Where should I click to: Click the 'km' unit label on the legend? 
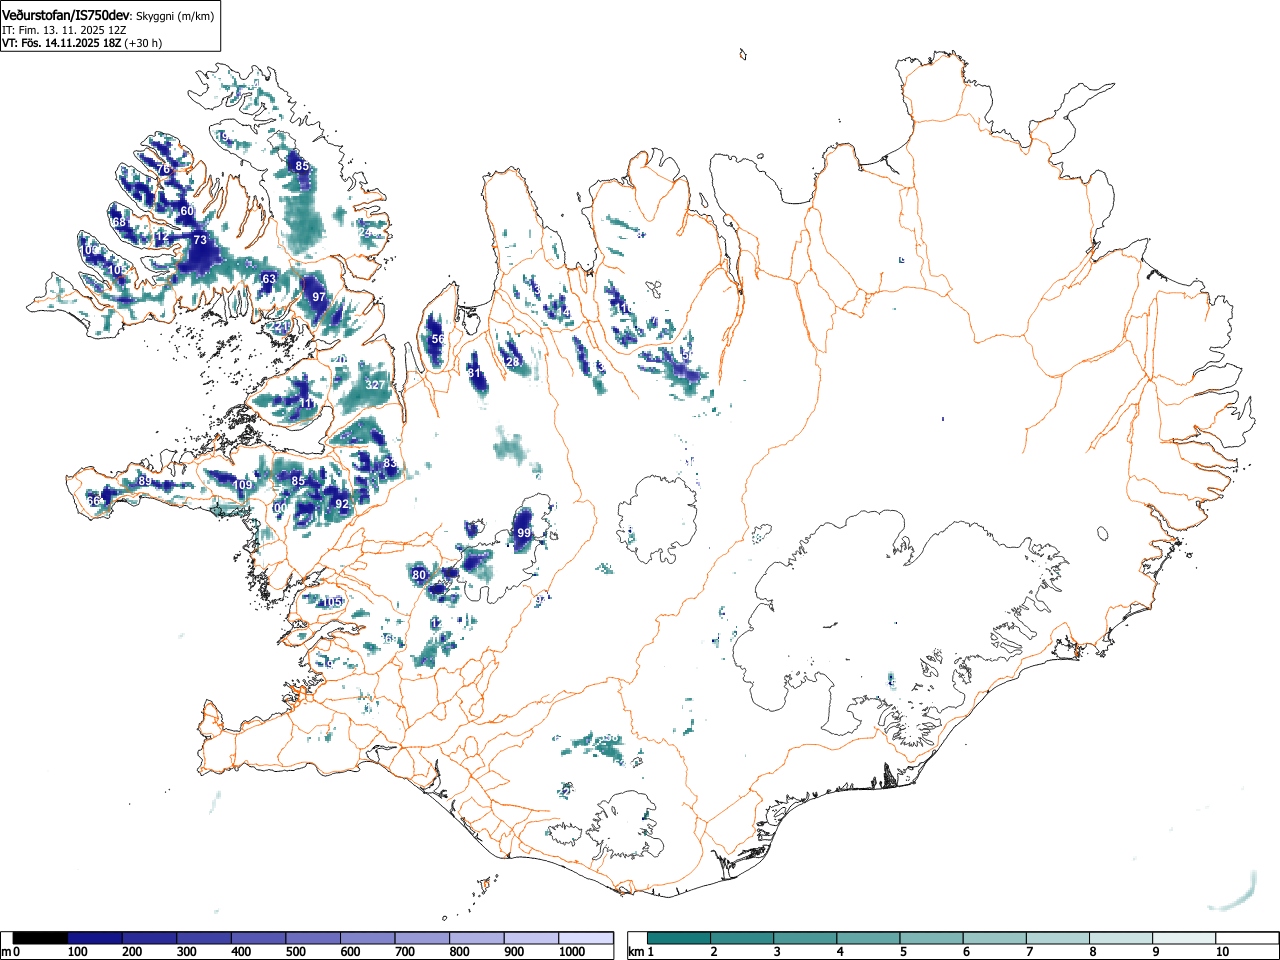tap(635, 952)
